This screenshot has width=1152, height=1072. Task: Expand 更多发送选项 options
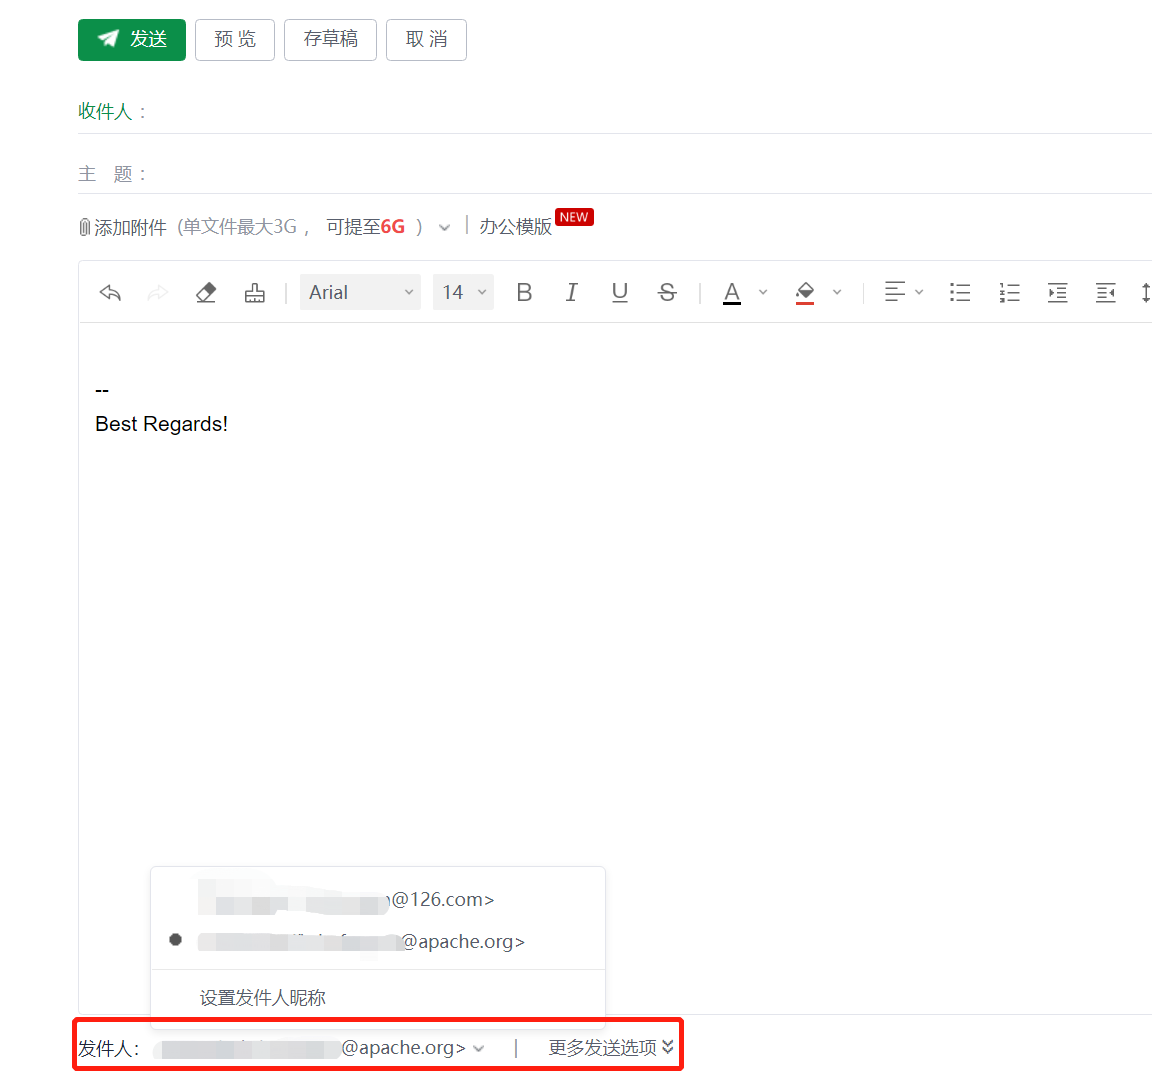point(610,1047)
